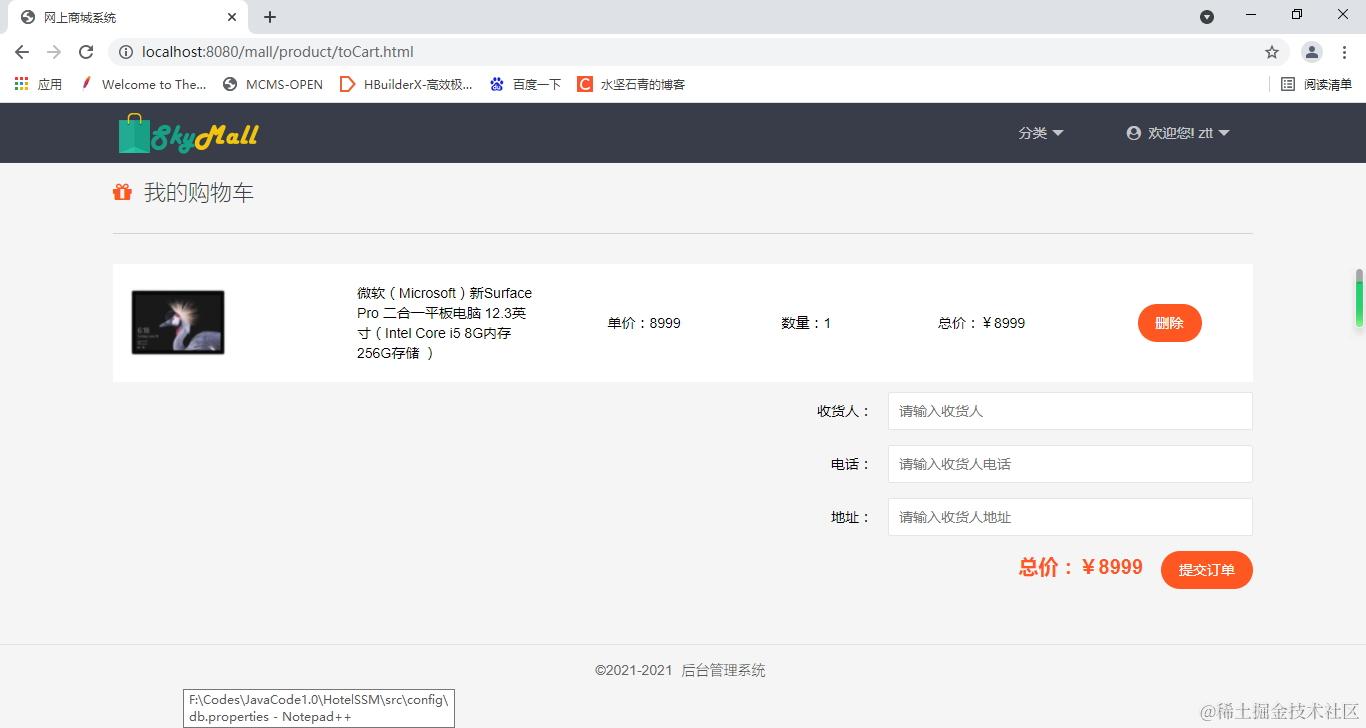Click the gift icon beside 我的购物车
The height and width of the screenshot is (728, 1366).
[x=122, y=191]
